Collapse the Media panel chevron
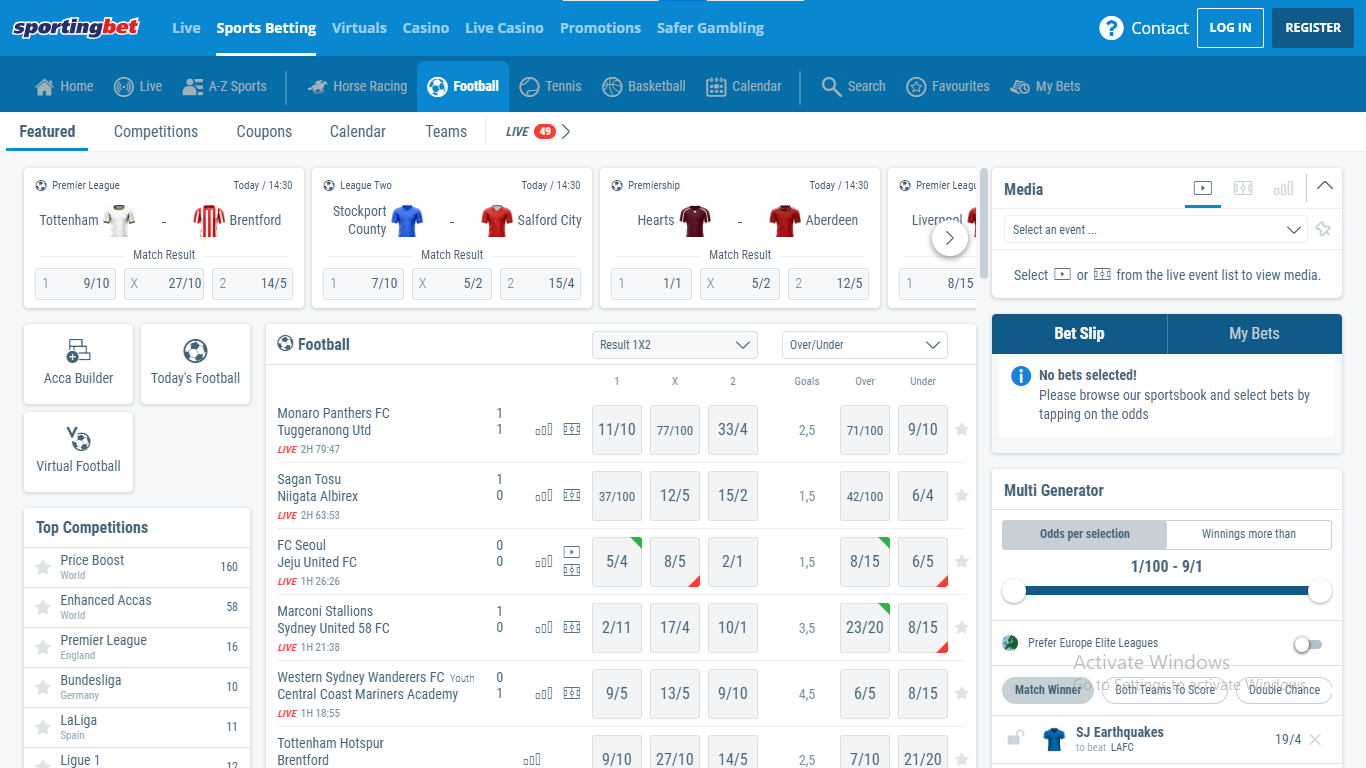The height and width of the screenshot is (768, 1366). 1325,187
